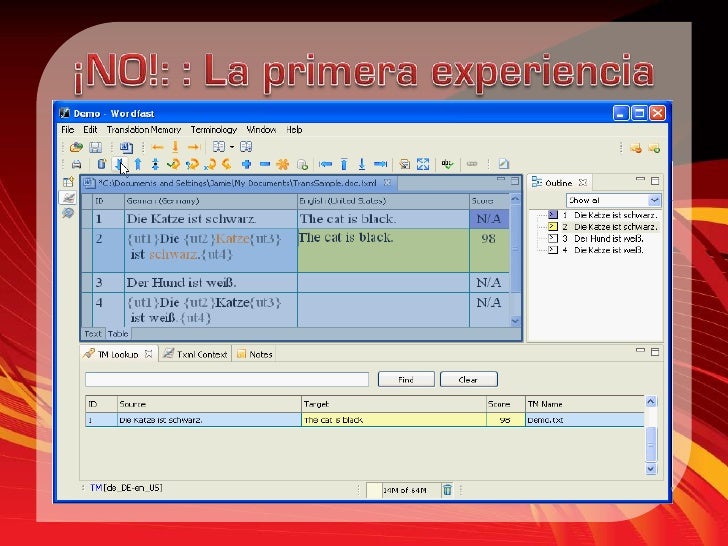Screen dimensions: 728x546
Task: Maximize the Outline panel
Action: pyautogui.click(x=655, y=181)
